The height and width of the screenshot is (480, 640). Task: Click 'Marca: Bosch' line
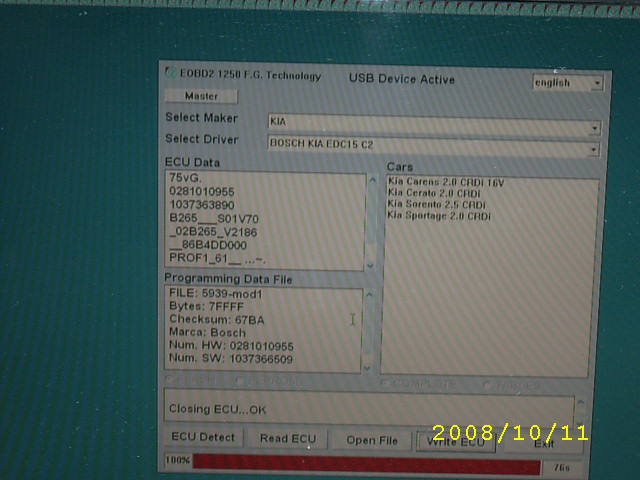tap(207, 333)
